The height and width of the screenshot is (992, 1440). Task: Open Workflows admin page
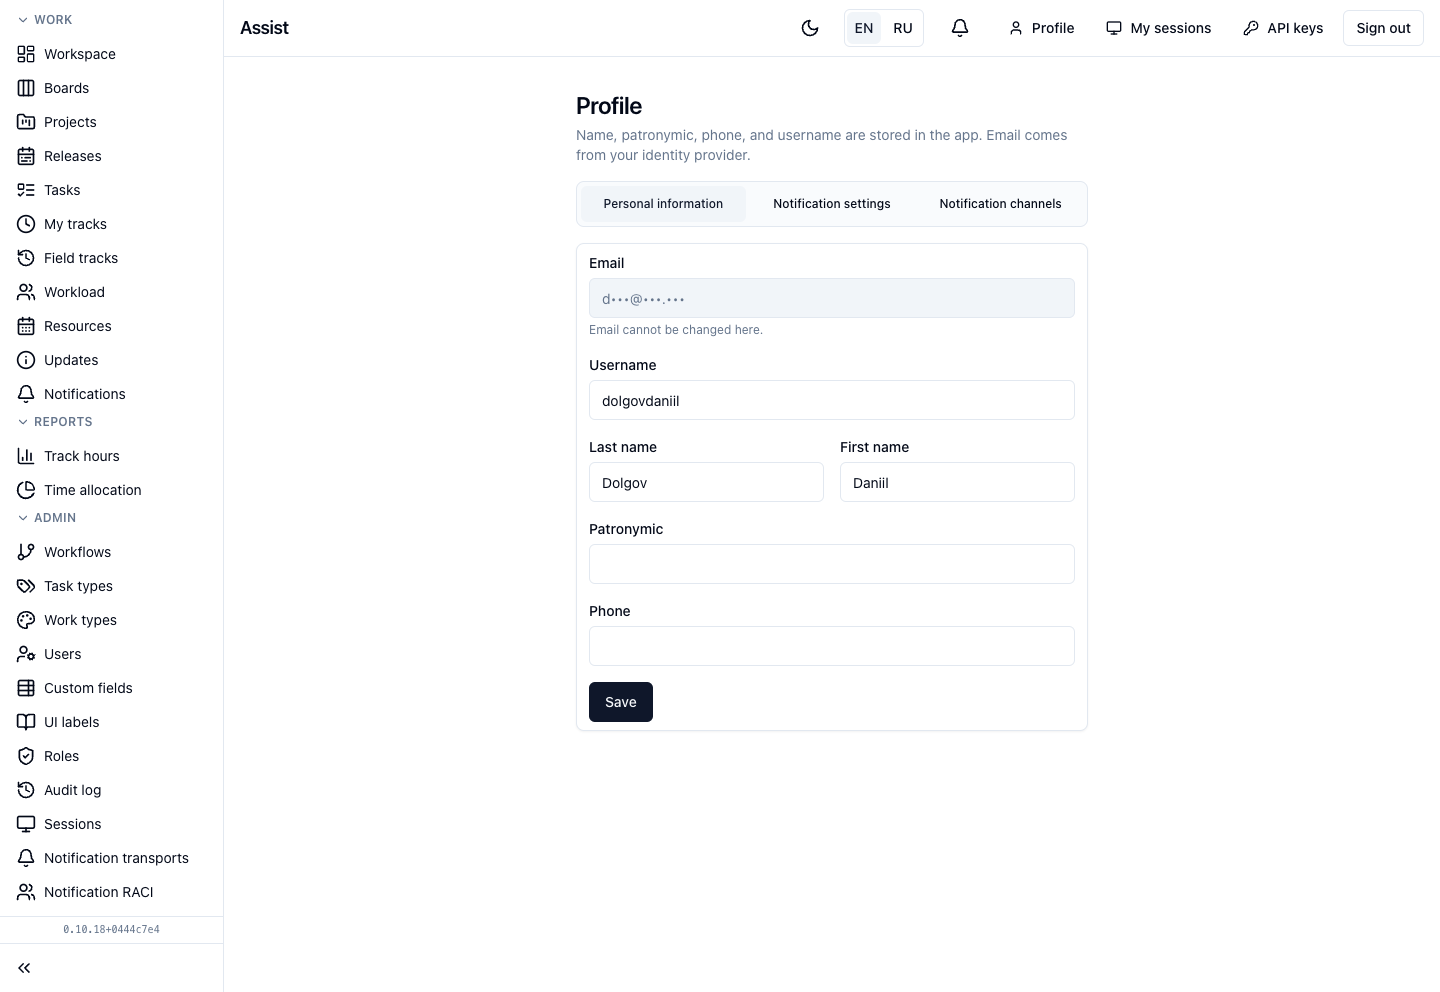coord(111,552)
